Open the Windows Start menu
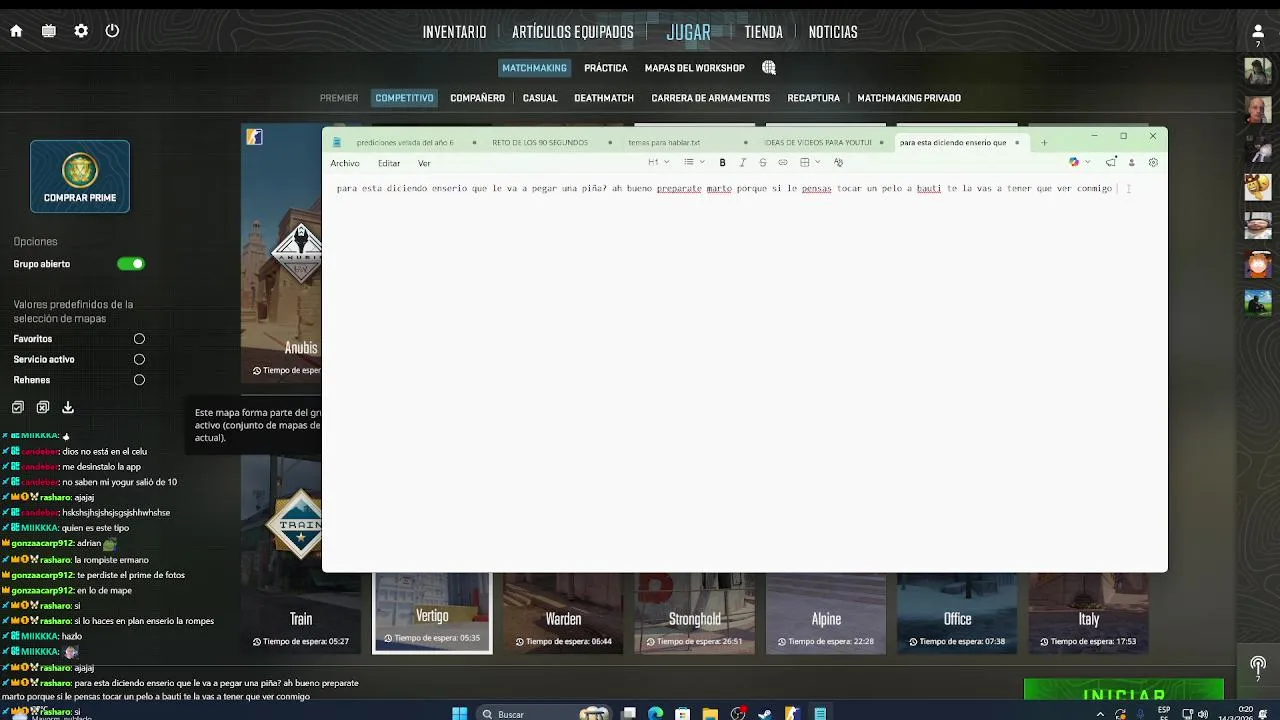Viewport: 1280px width, 720px height. point(459,713)
